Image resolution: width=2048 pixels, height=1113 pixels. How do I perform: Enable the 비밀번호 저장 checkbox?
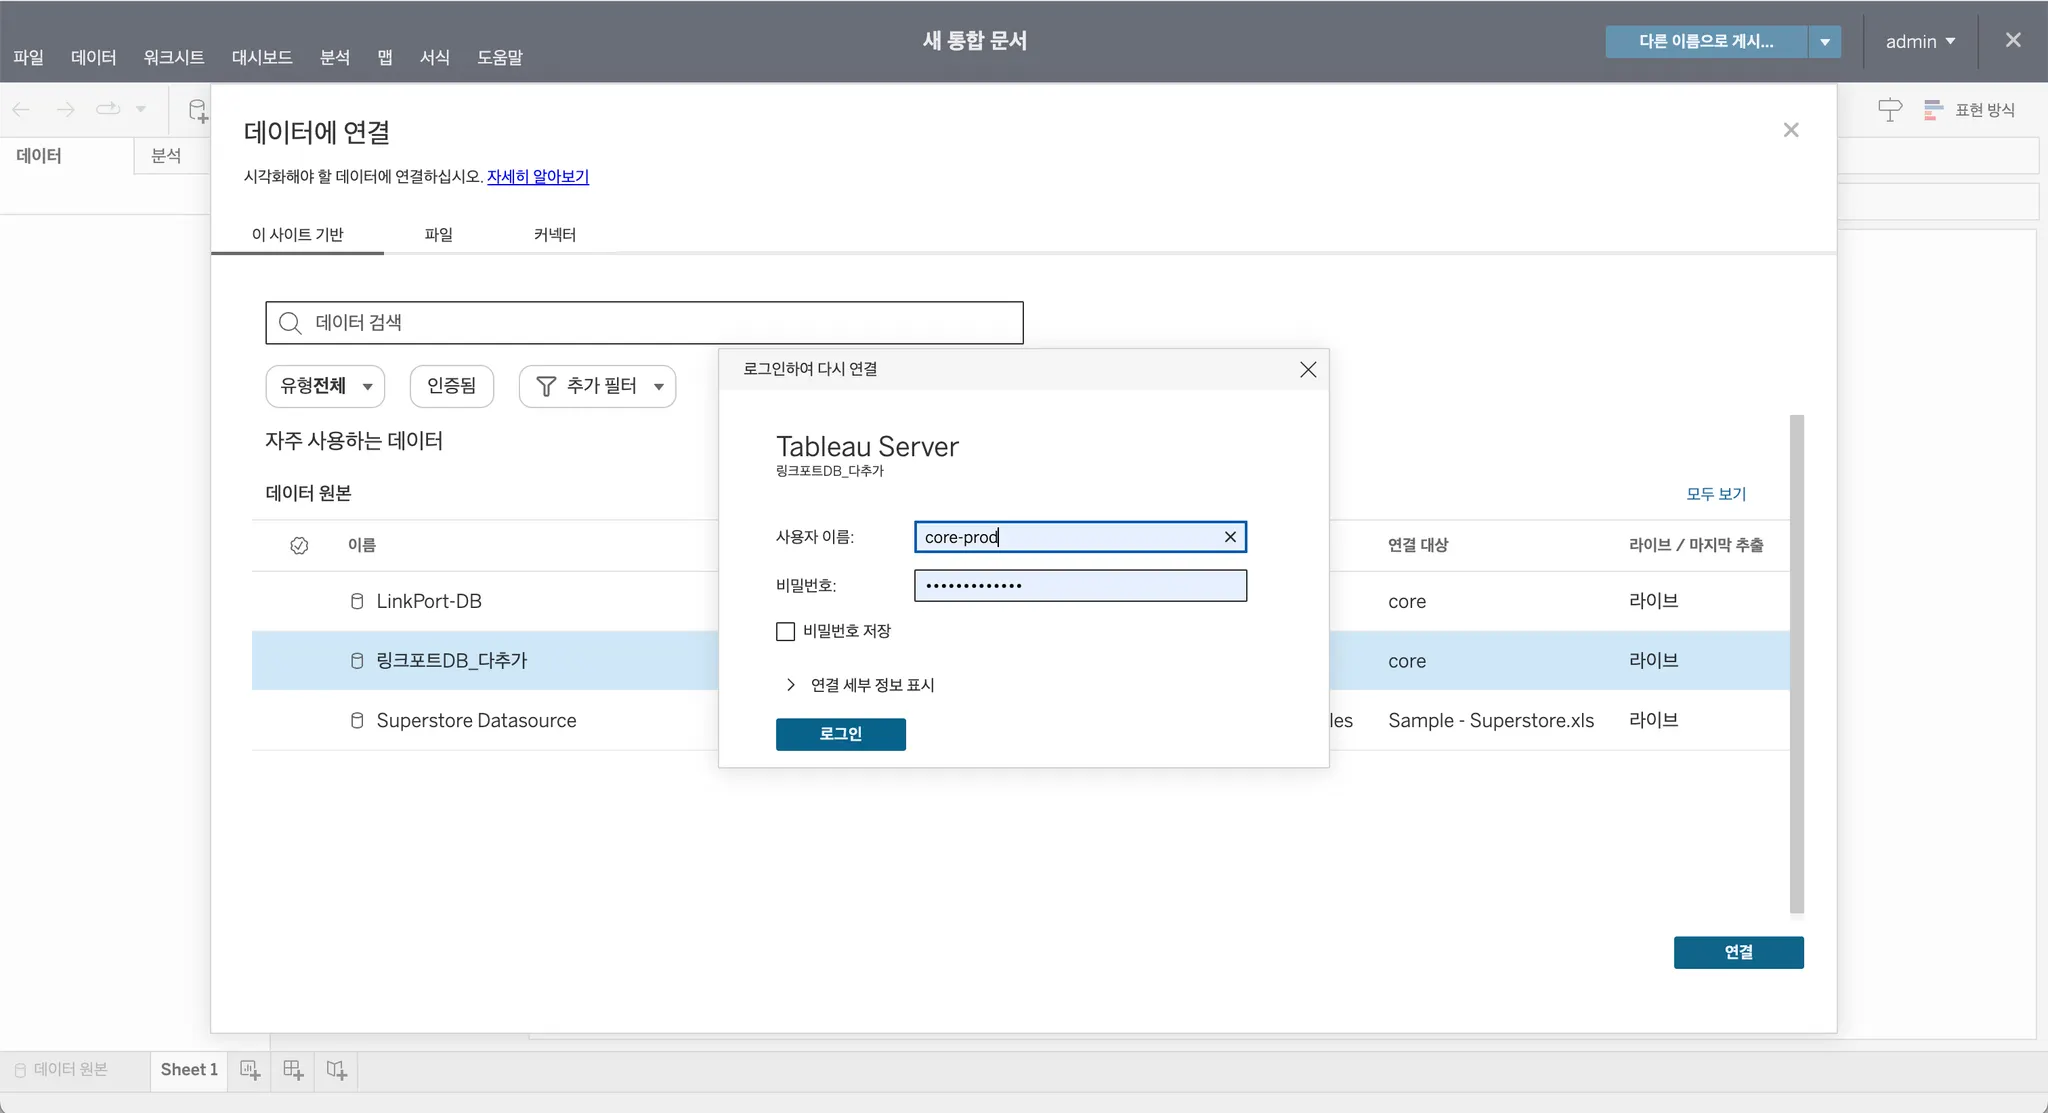pos(785,631)
